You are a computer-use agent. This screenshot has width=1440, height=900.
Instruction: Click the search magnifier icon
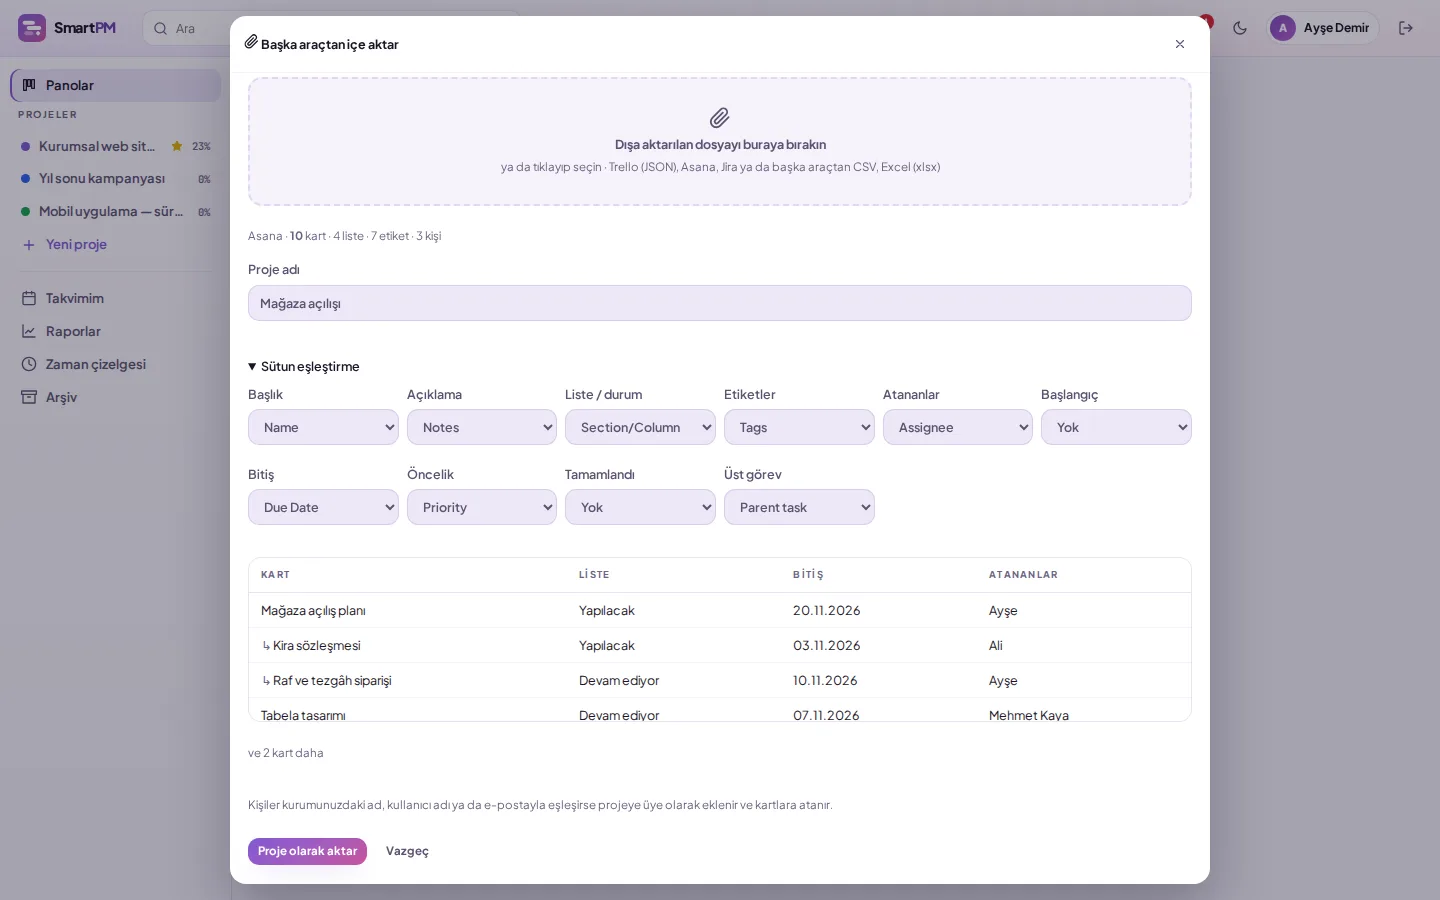click(160, 29)
